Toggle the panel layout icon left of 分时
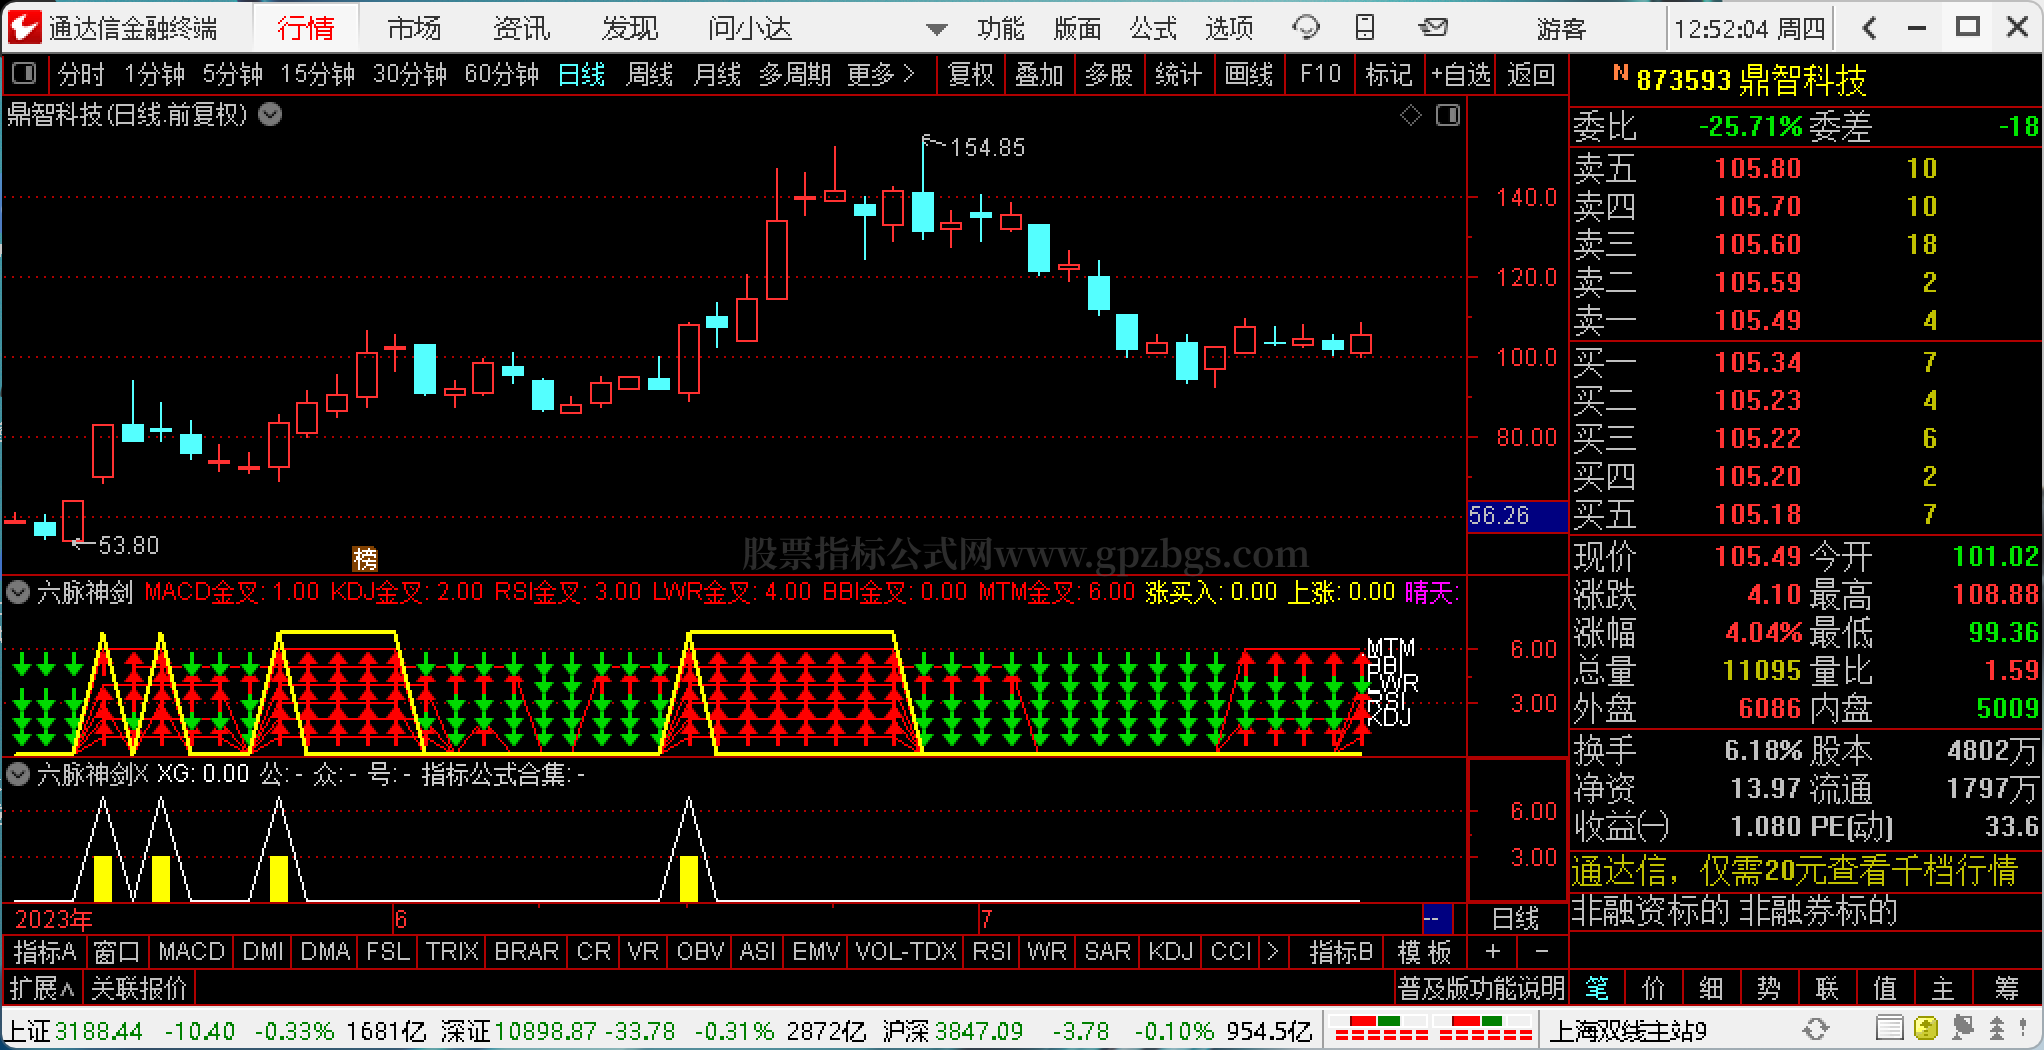 (x=24, y=74)
